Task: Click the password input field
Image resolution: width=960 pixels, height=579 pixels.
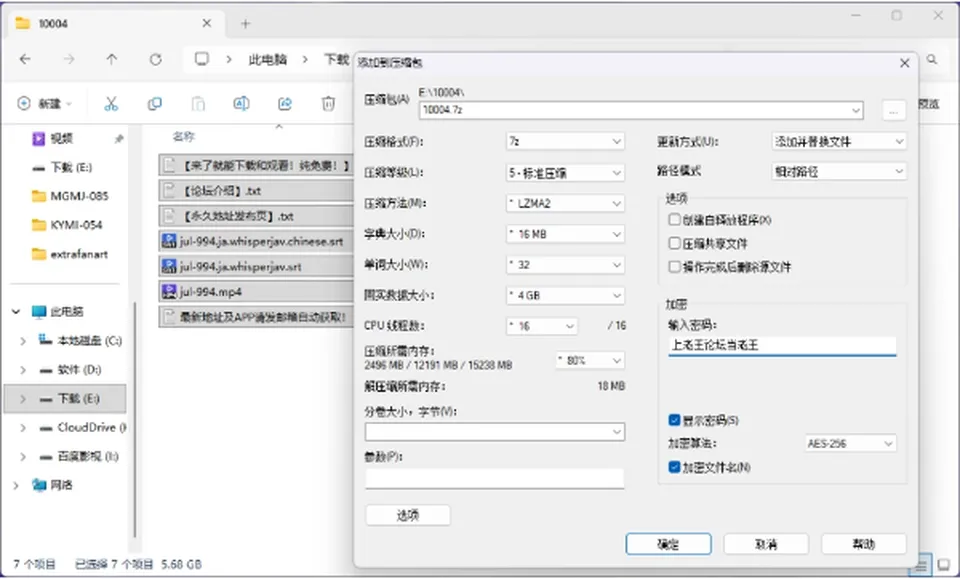Action: (782, 345)
